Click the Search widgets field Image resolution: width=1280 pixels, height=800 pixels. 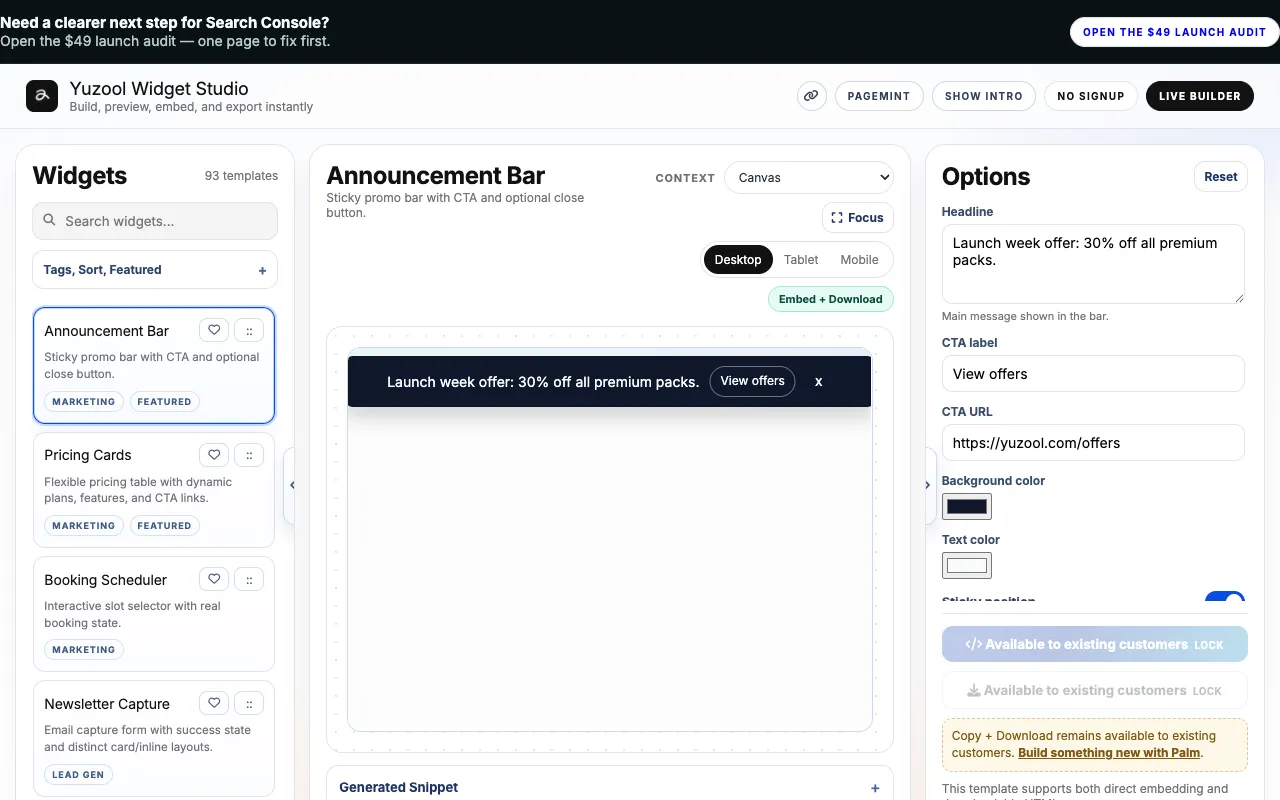pyautogui.click(x=155, y=221)
